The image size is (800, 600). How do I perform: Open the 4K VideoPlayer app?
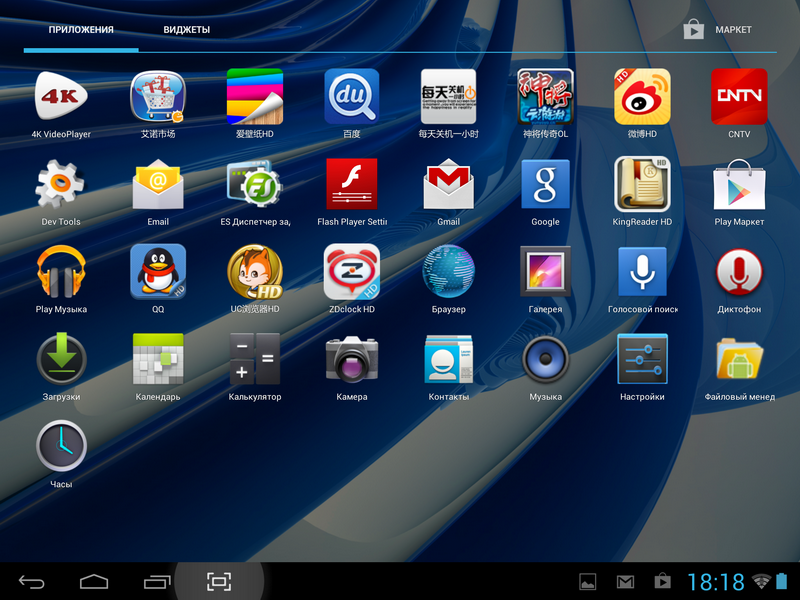(x=61, y=97)
